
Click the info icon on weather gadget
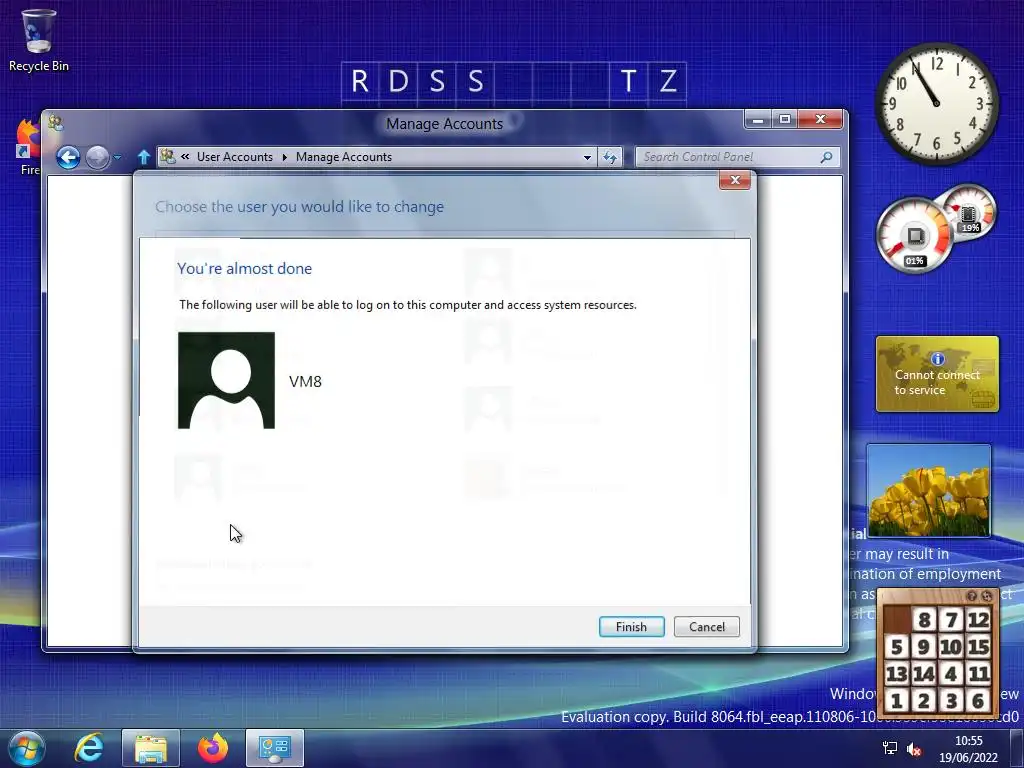[x=938, y=359]
